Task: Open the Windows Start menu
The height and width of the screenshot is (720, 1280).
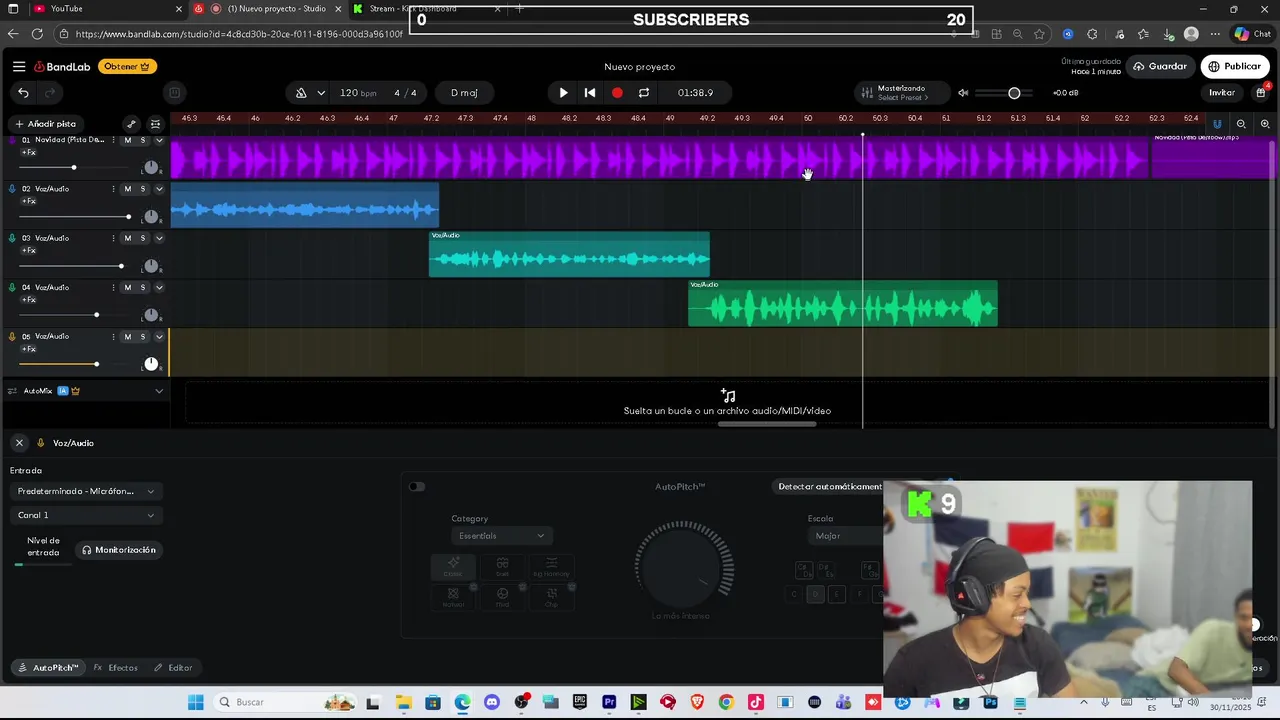Action: (x=195, y=702)
